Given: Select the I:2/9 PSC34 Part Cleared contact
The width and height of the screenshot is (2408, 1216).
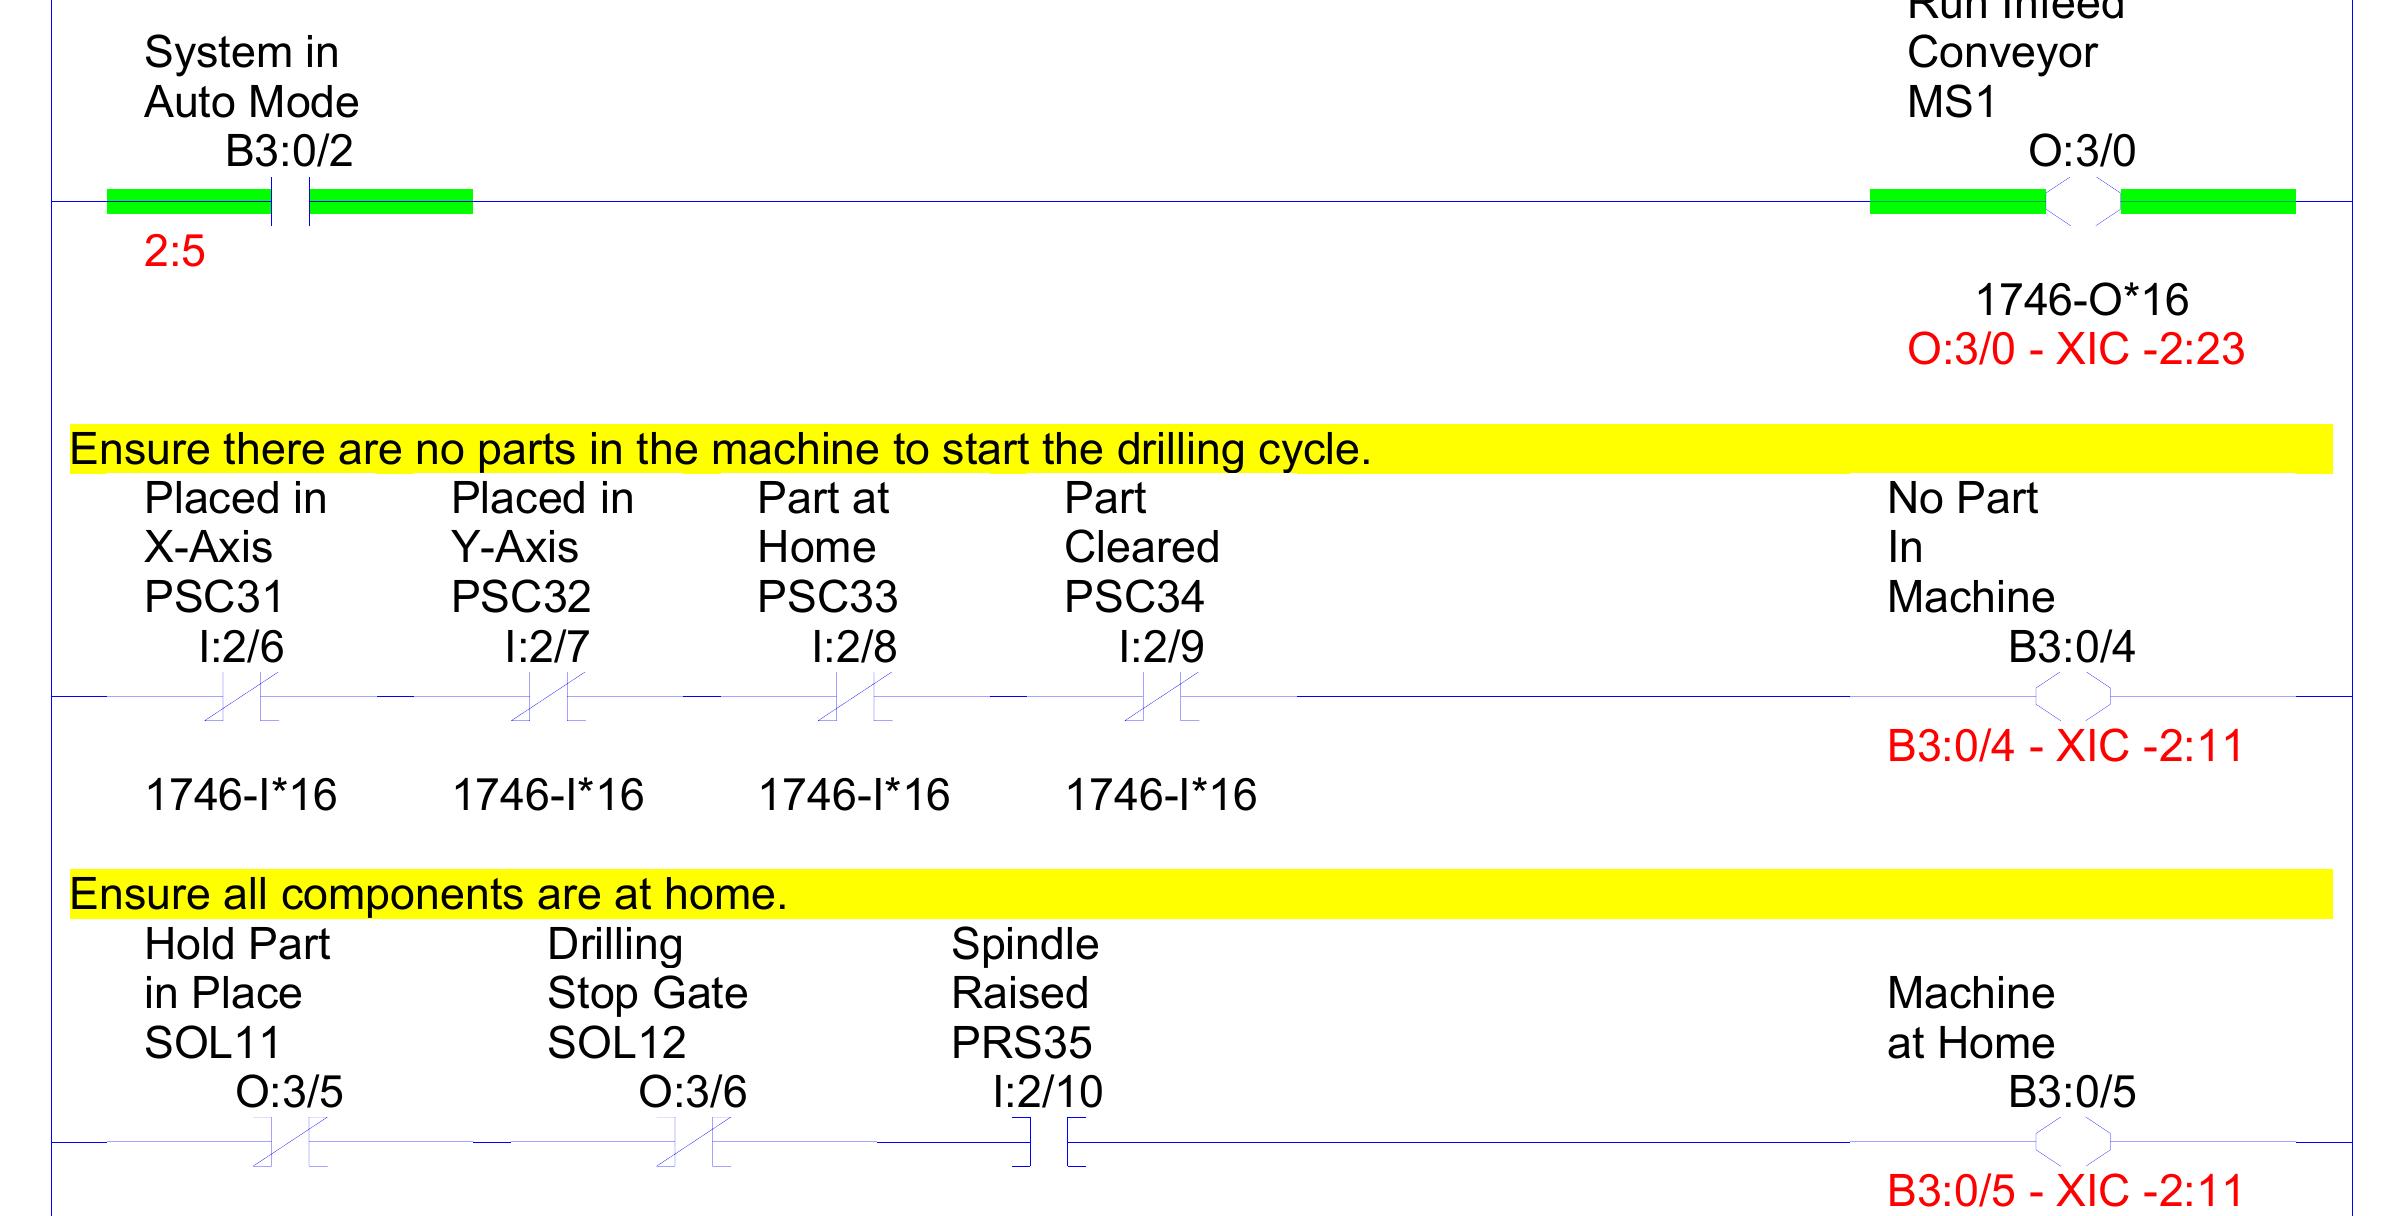Looking at the screenshot, I should (x=1161, y=697).
